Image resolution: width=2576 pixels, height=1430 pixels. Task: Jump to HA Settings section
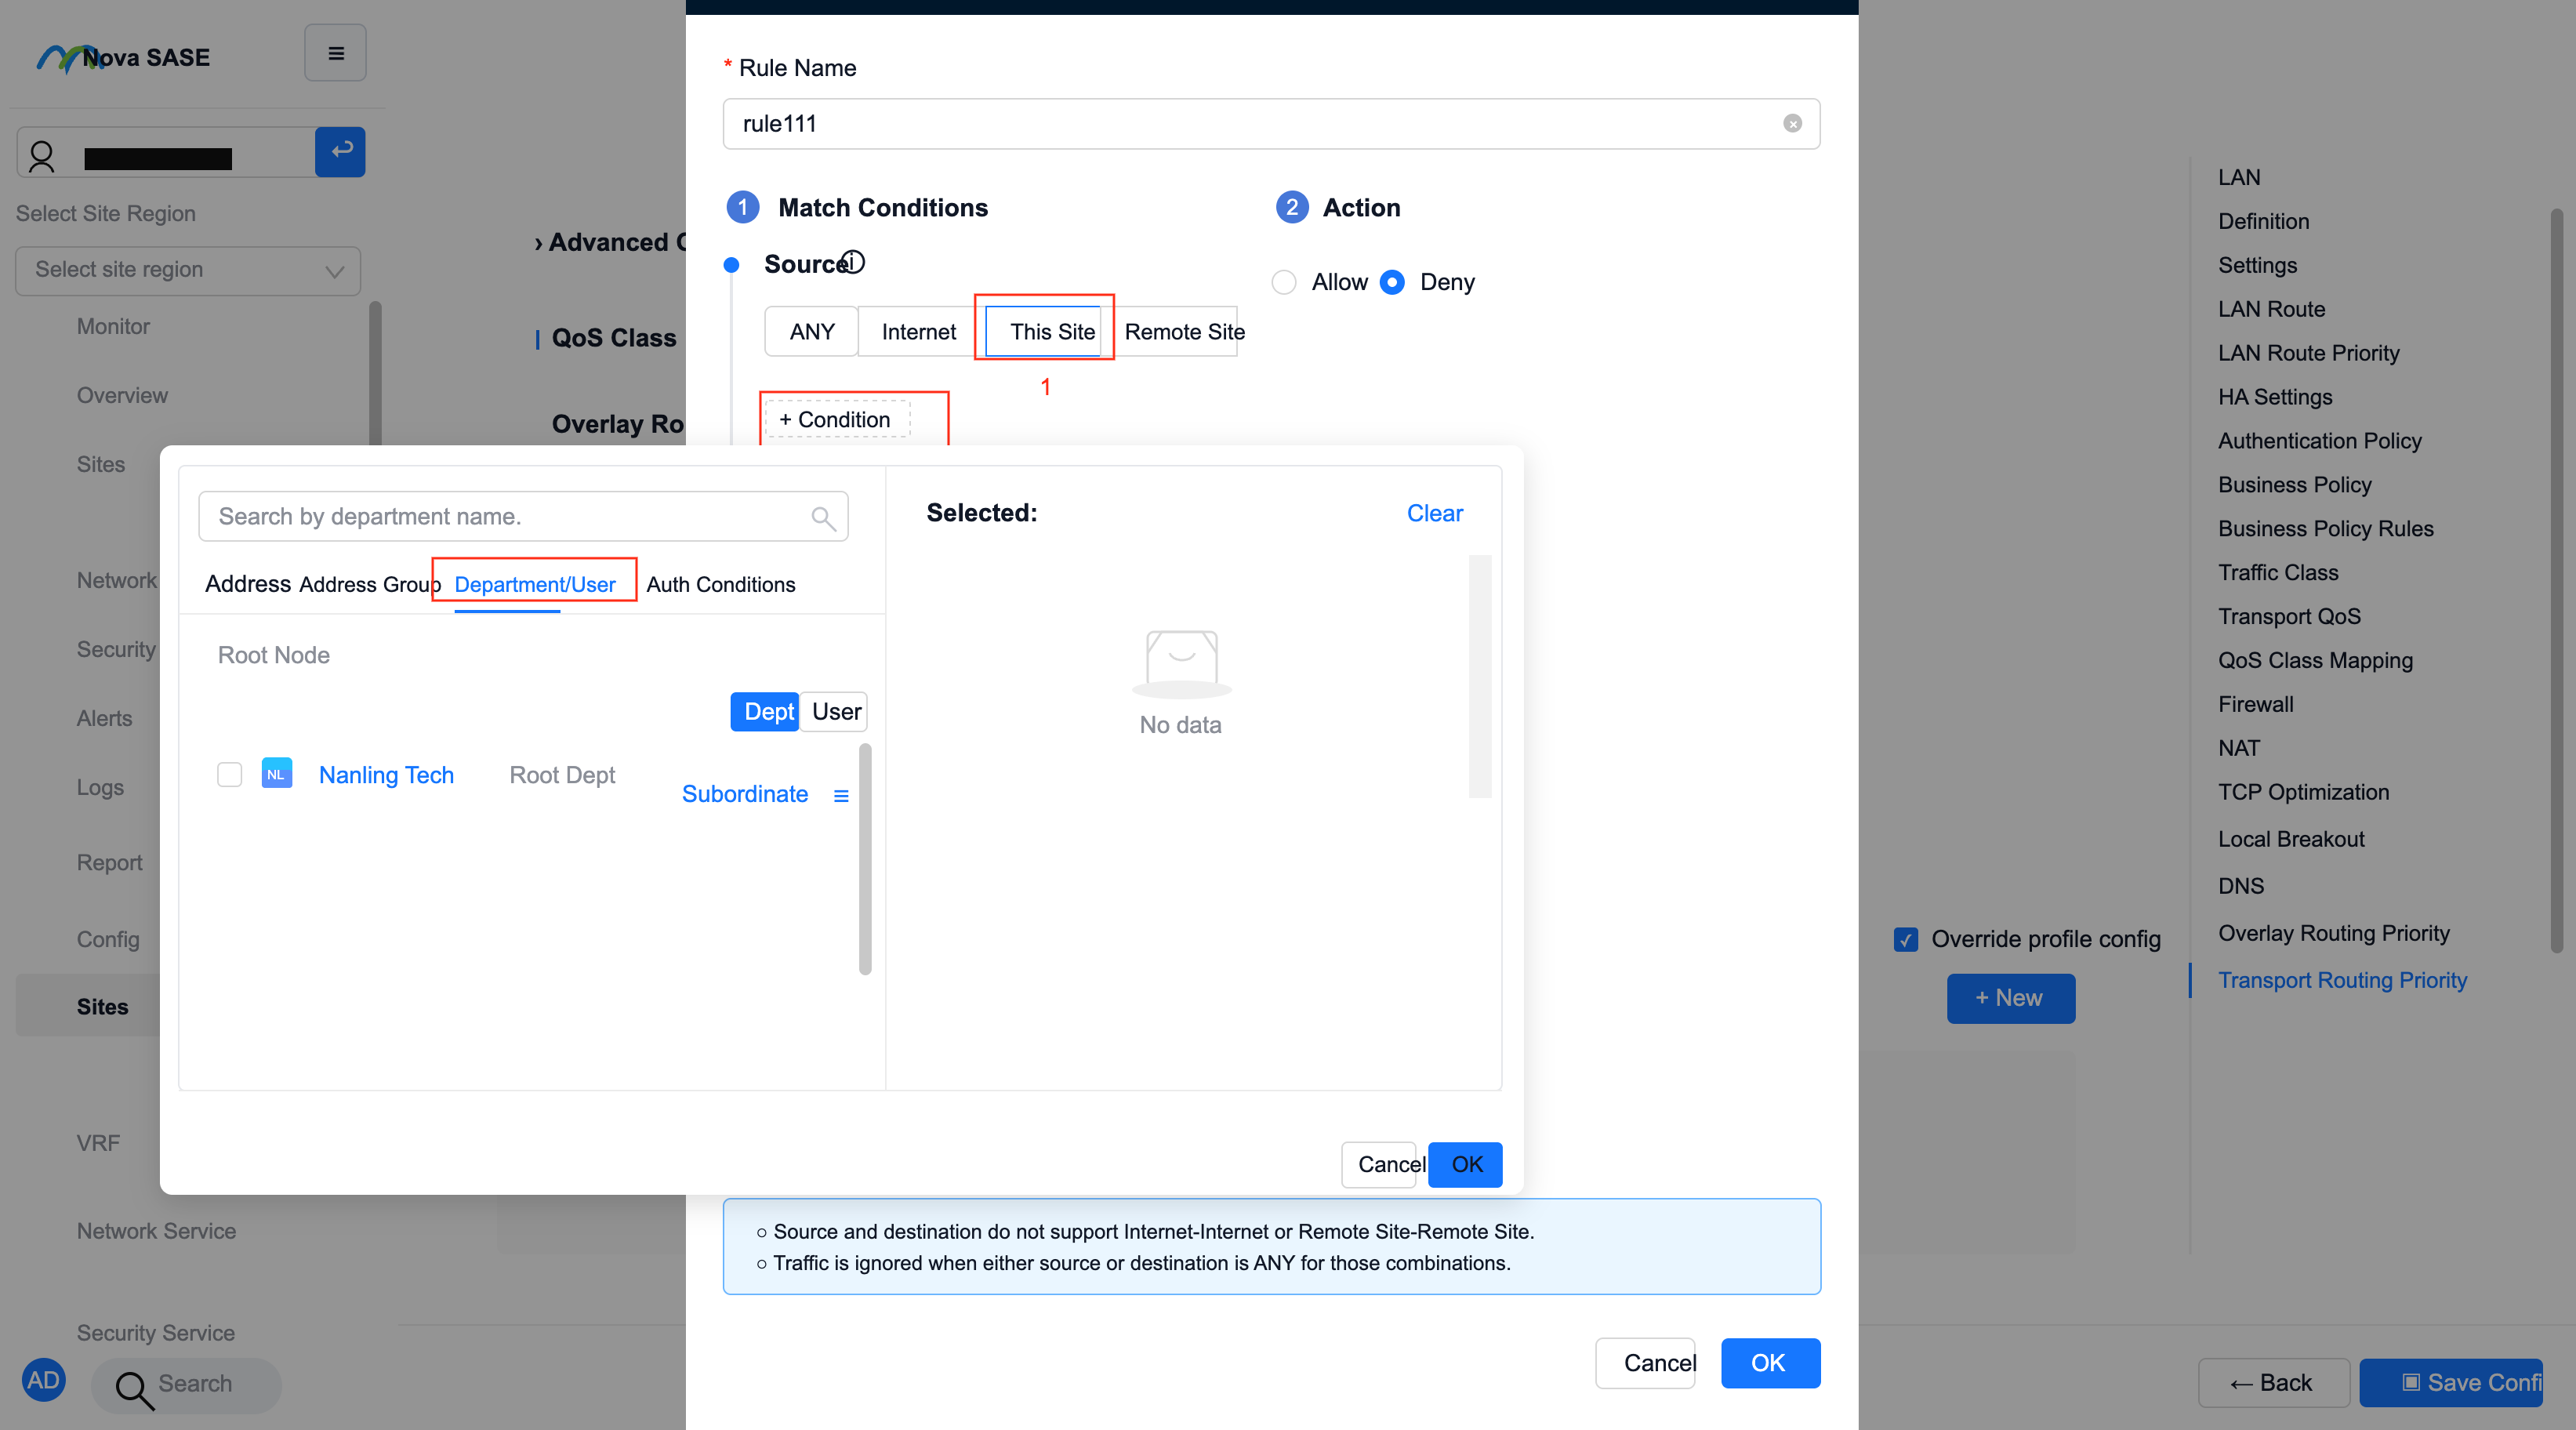click(2275, 397)
